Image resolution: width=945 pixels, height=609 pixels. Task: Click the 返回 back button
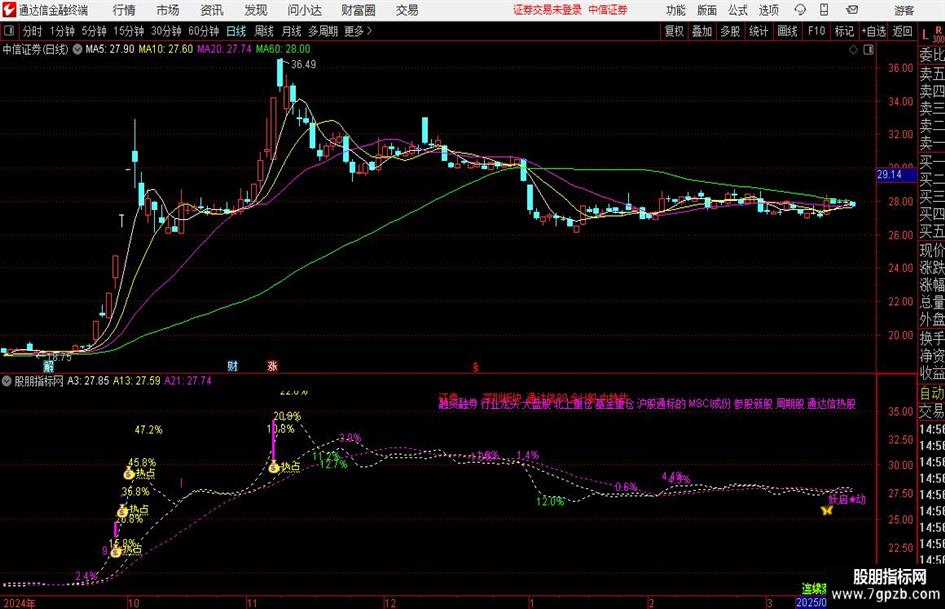coord(902,31)
